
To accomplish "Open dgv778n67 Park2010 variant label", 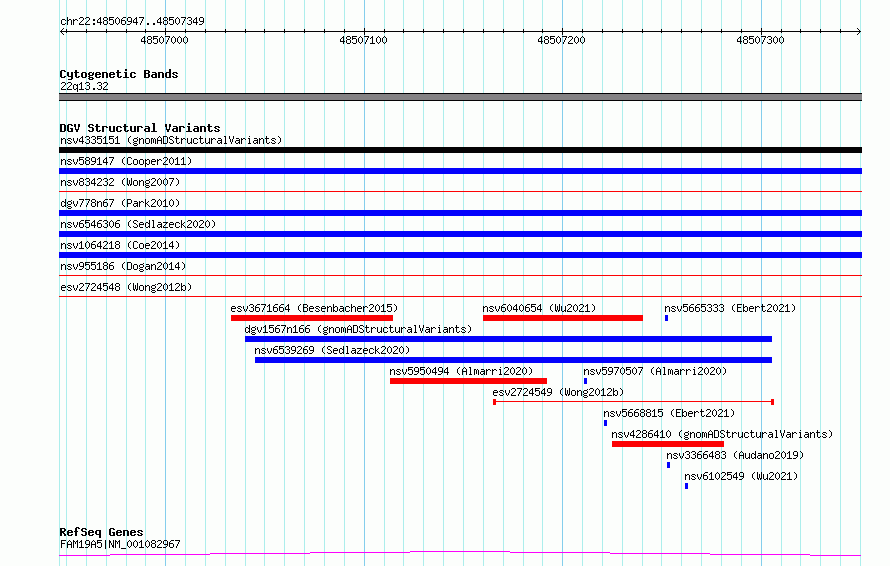I will point(120,203).
